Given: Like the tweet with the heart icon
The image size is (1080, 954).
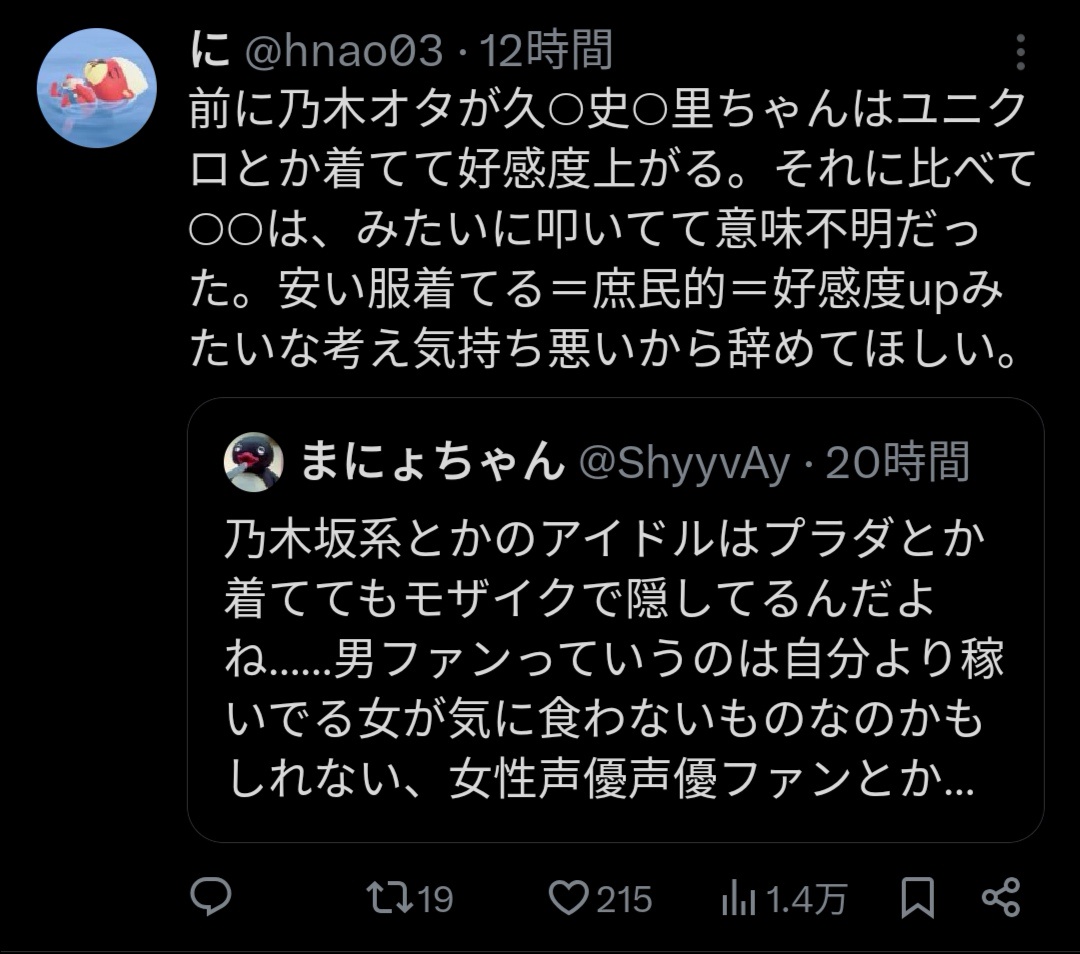Looking at the screenshot, I should (569, 898).
